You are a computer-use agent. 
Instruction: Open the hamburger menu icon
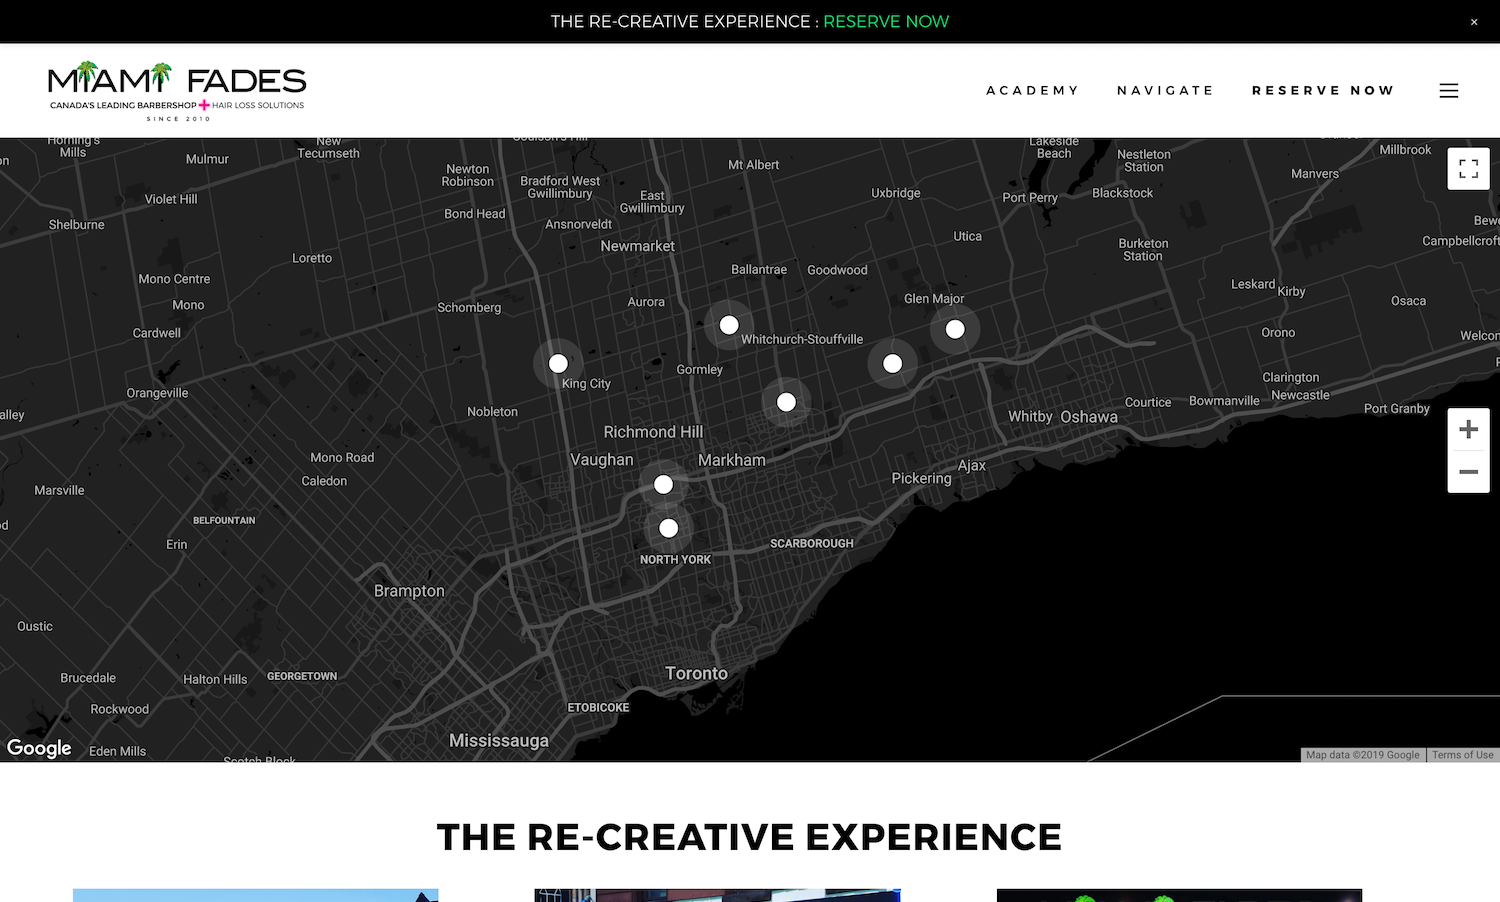coord(1448,91)
